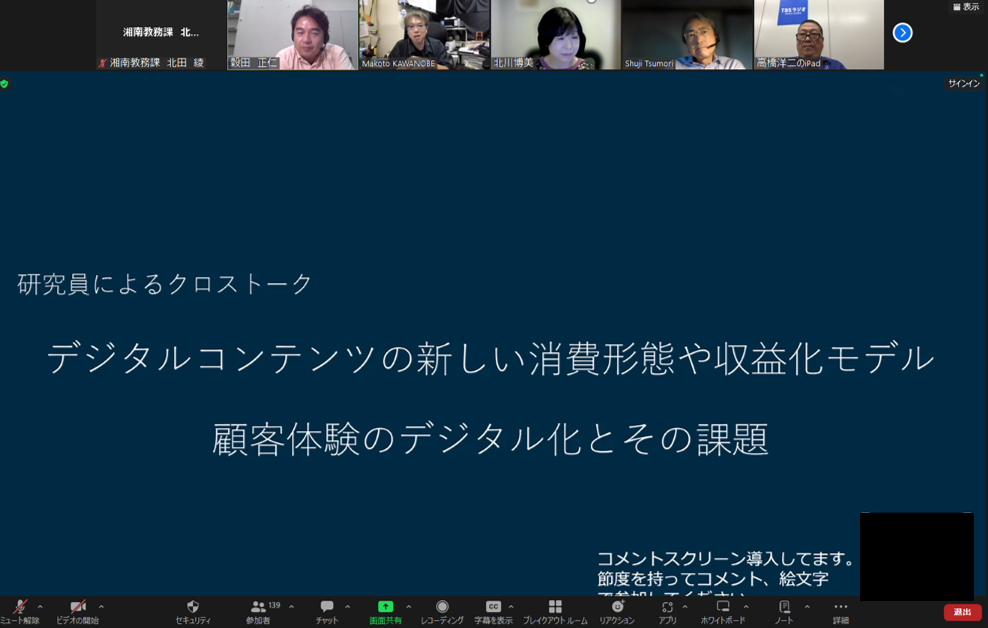The height and width of the screenshot is (628, 988).
Task: Open the Apps (アプリ) icon
Action: click(667, 609)
